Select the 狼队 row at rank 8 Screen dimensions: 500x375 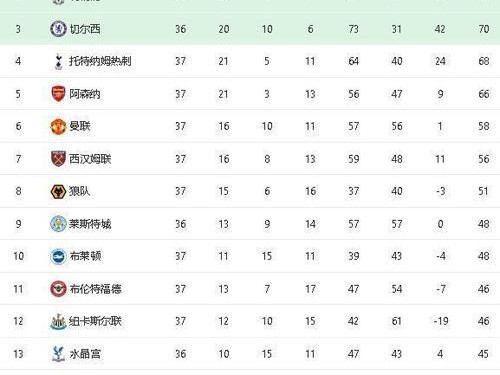[250, 191]
